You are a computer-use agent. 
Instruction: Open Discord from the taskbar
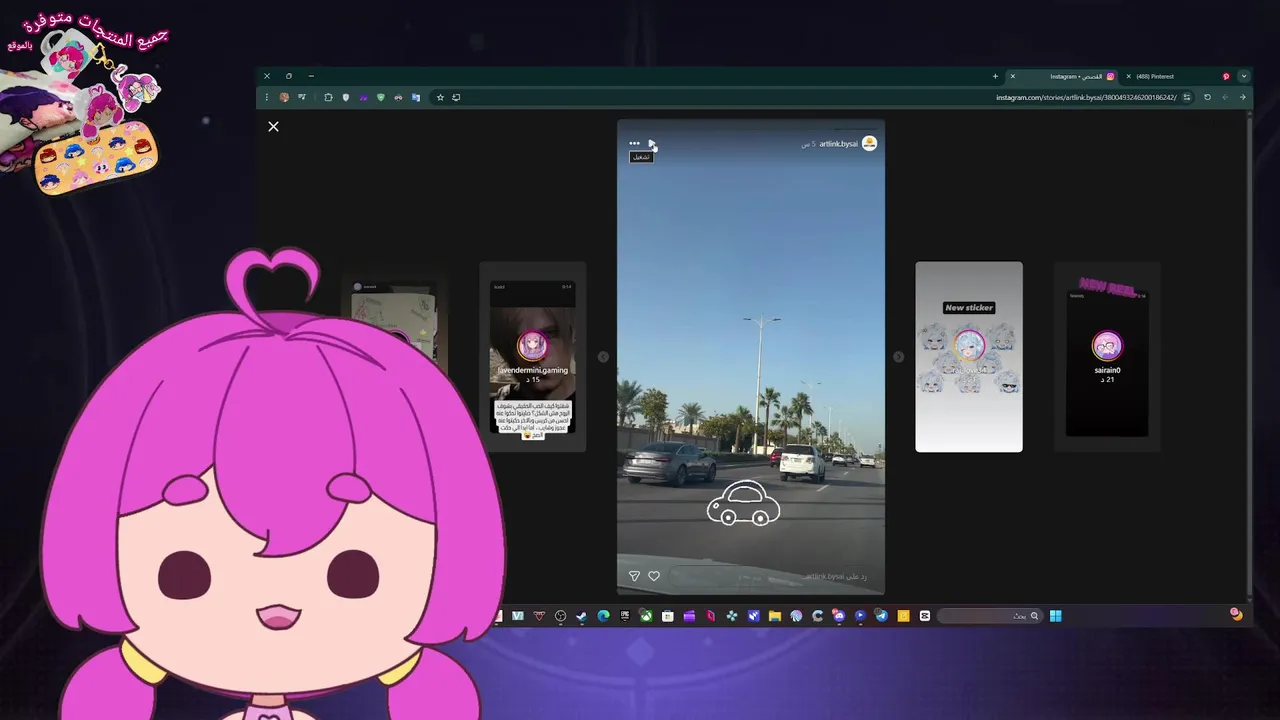(x=839, y=616)
